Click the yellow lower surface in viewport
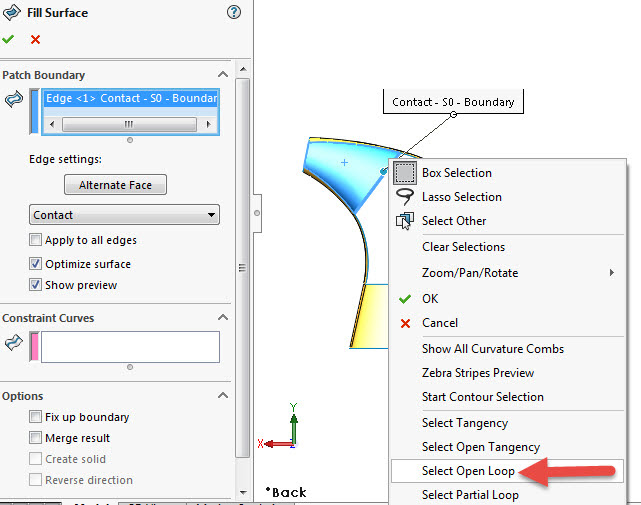This screenshot has height=505, width=641. 370,316
